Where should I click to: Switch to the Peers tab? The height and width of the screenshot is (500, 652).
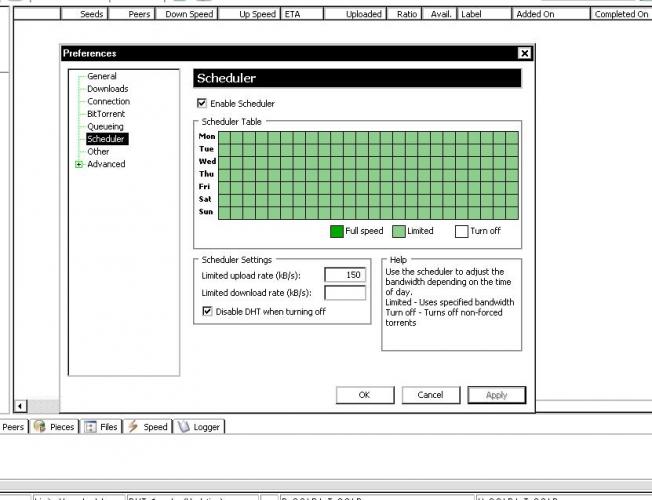(13, 427)
